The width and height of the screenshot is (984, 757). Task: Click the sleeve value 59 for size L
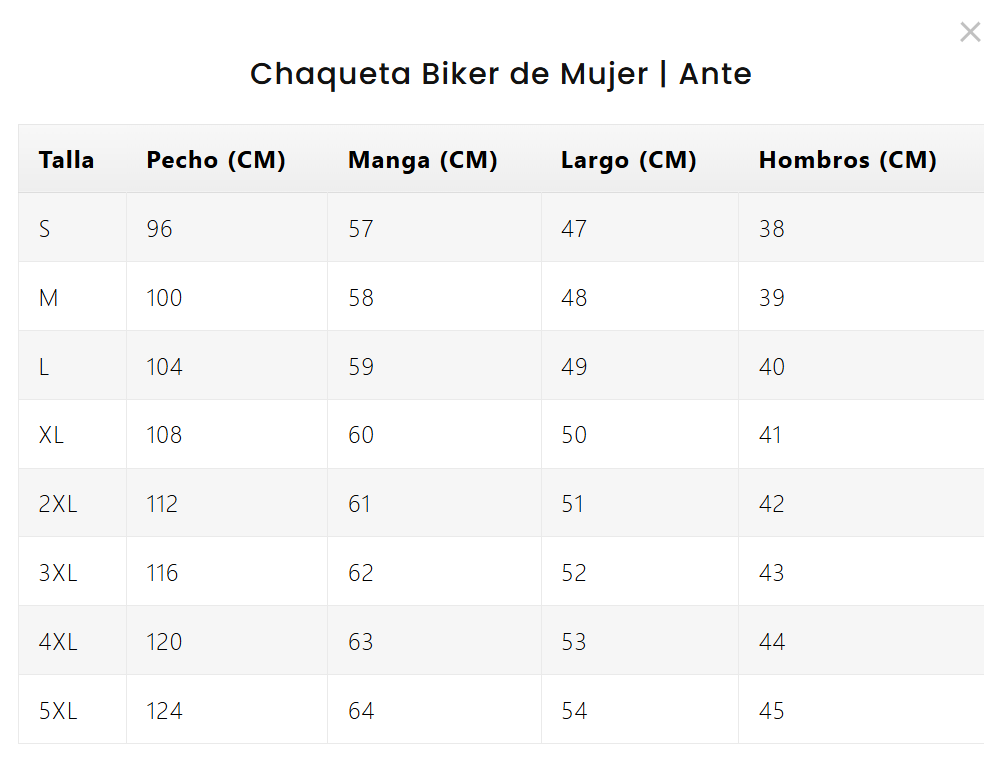pos(359,366)
